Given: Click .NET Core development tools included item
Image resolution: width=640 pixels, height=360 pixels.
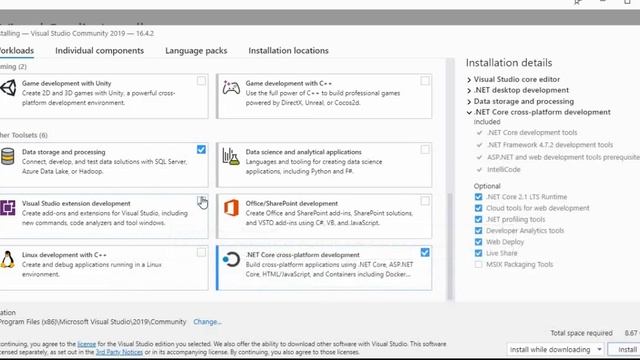Looking at the screenshot, I should tap(532, 132).
